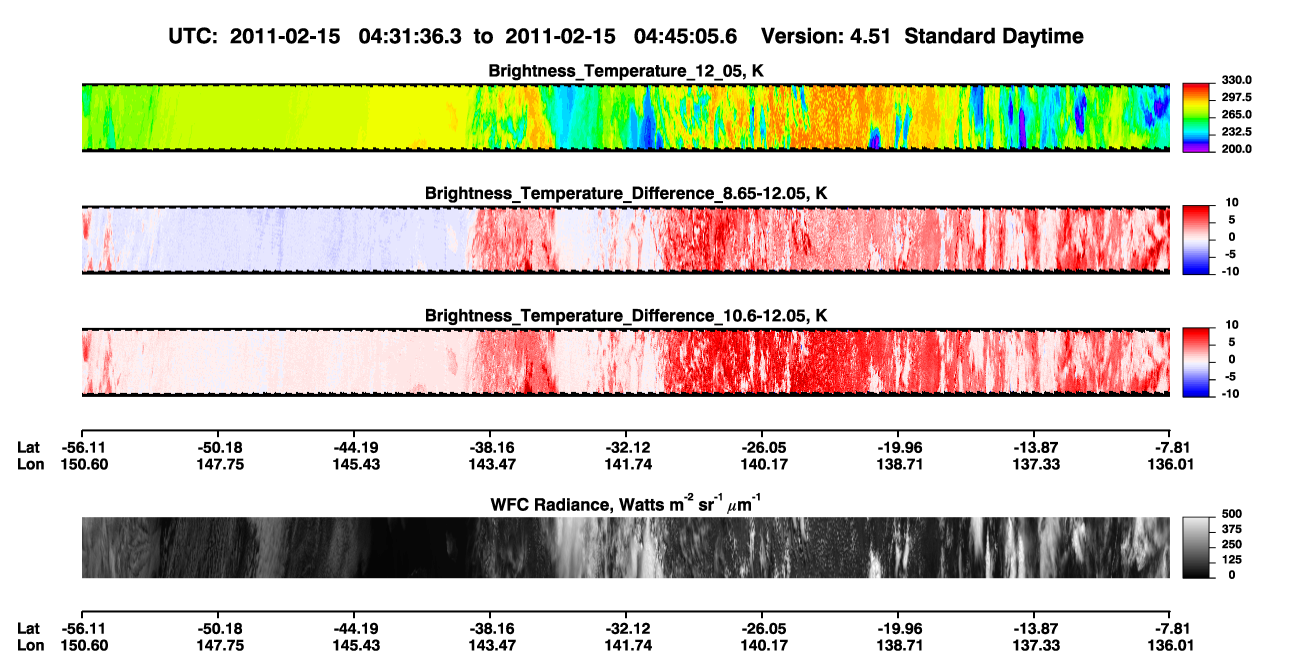1300x667 pixels.
Task: Click "-10" on the 10.6-12.05 color scale
Action: click(x=1230, y=394)
